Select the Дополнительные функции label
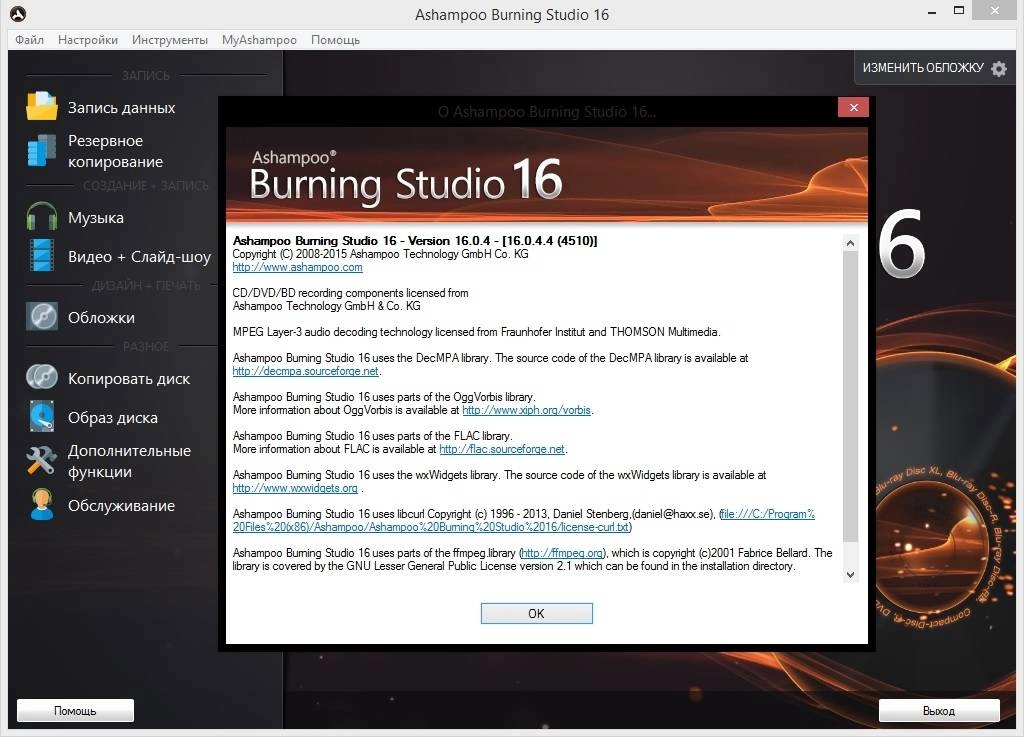Image resolution: width=1024 pixels, height=737 pixels. [129, 461]
